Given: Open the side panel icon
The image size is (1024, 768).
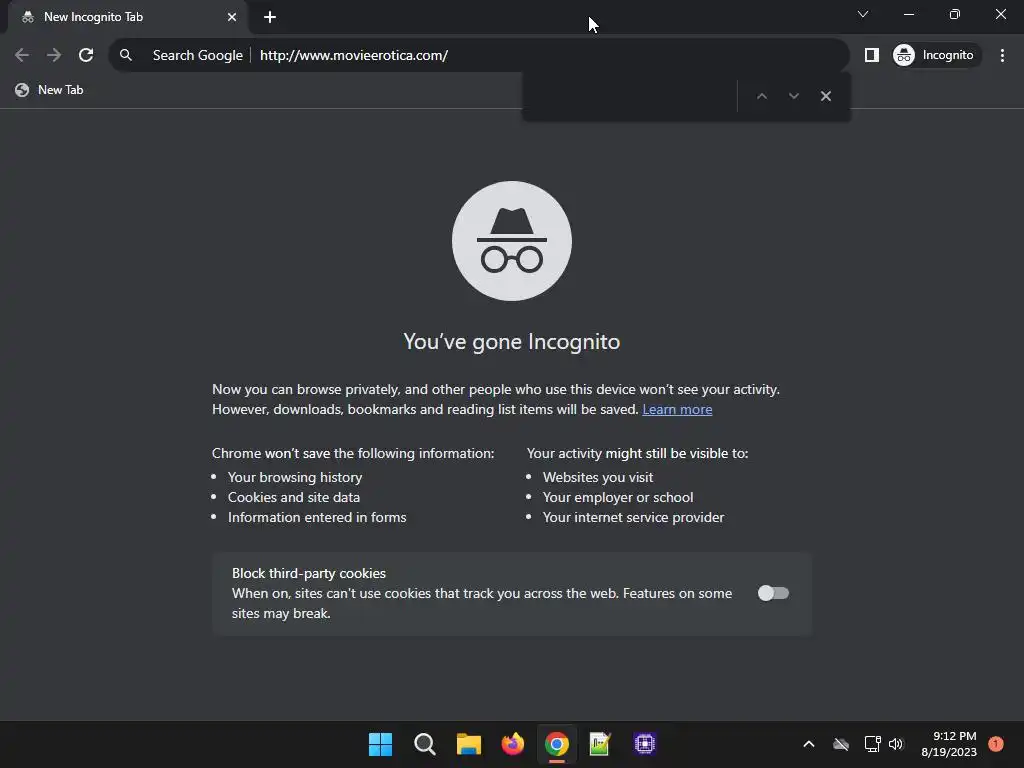Looking at the screenshot, I should tap(871, 55).
